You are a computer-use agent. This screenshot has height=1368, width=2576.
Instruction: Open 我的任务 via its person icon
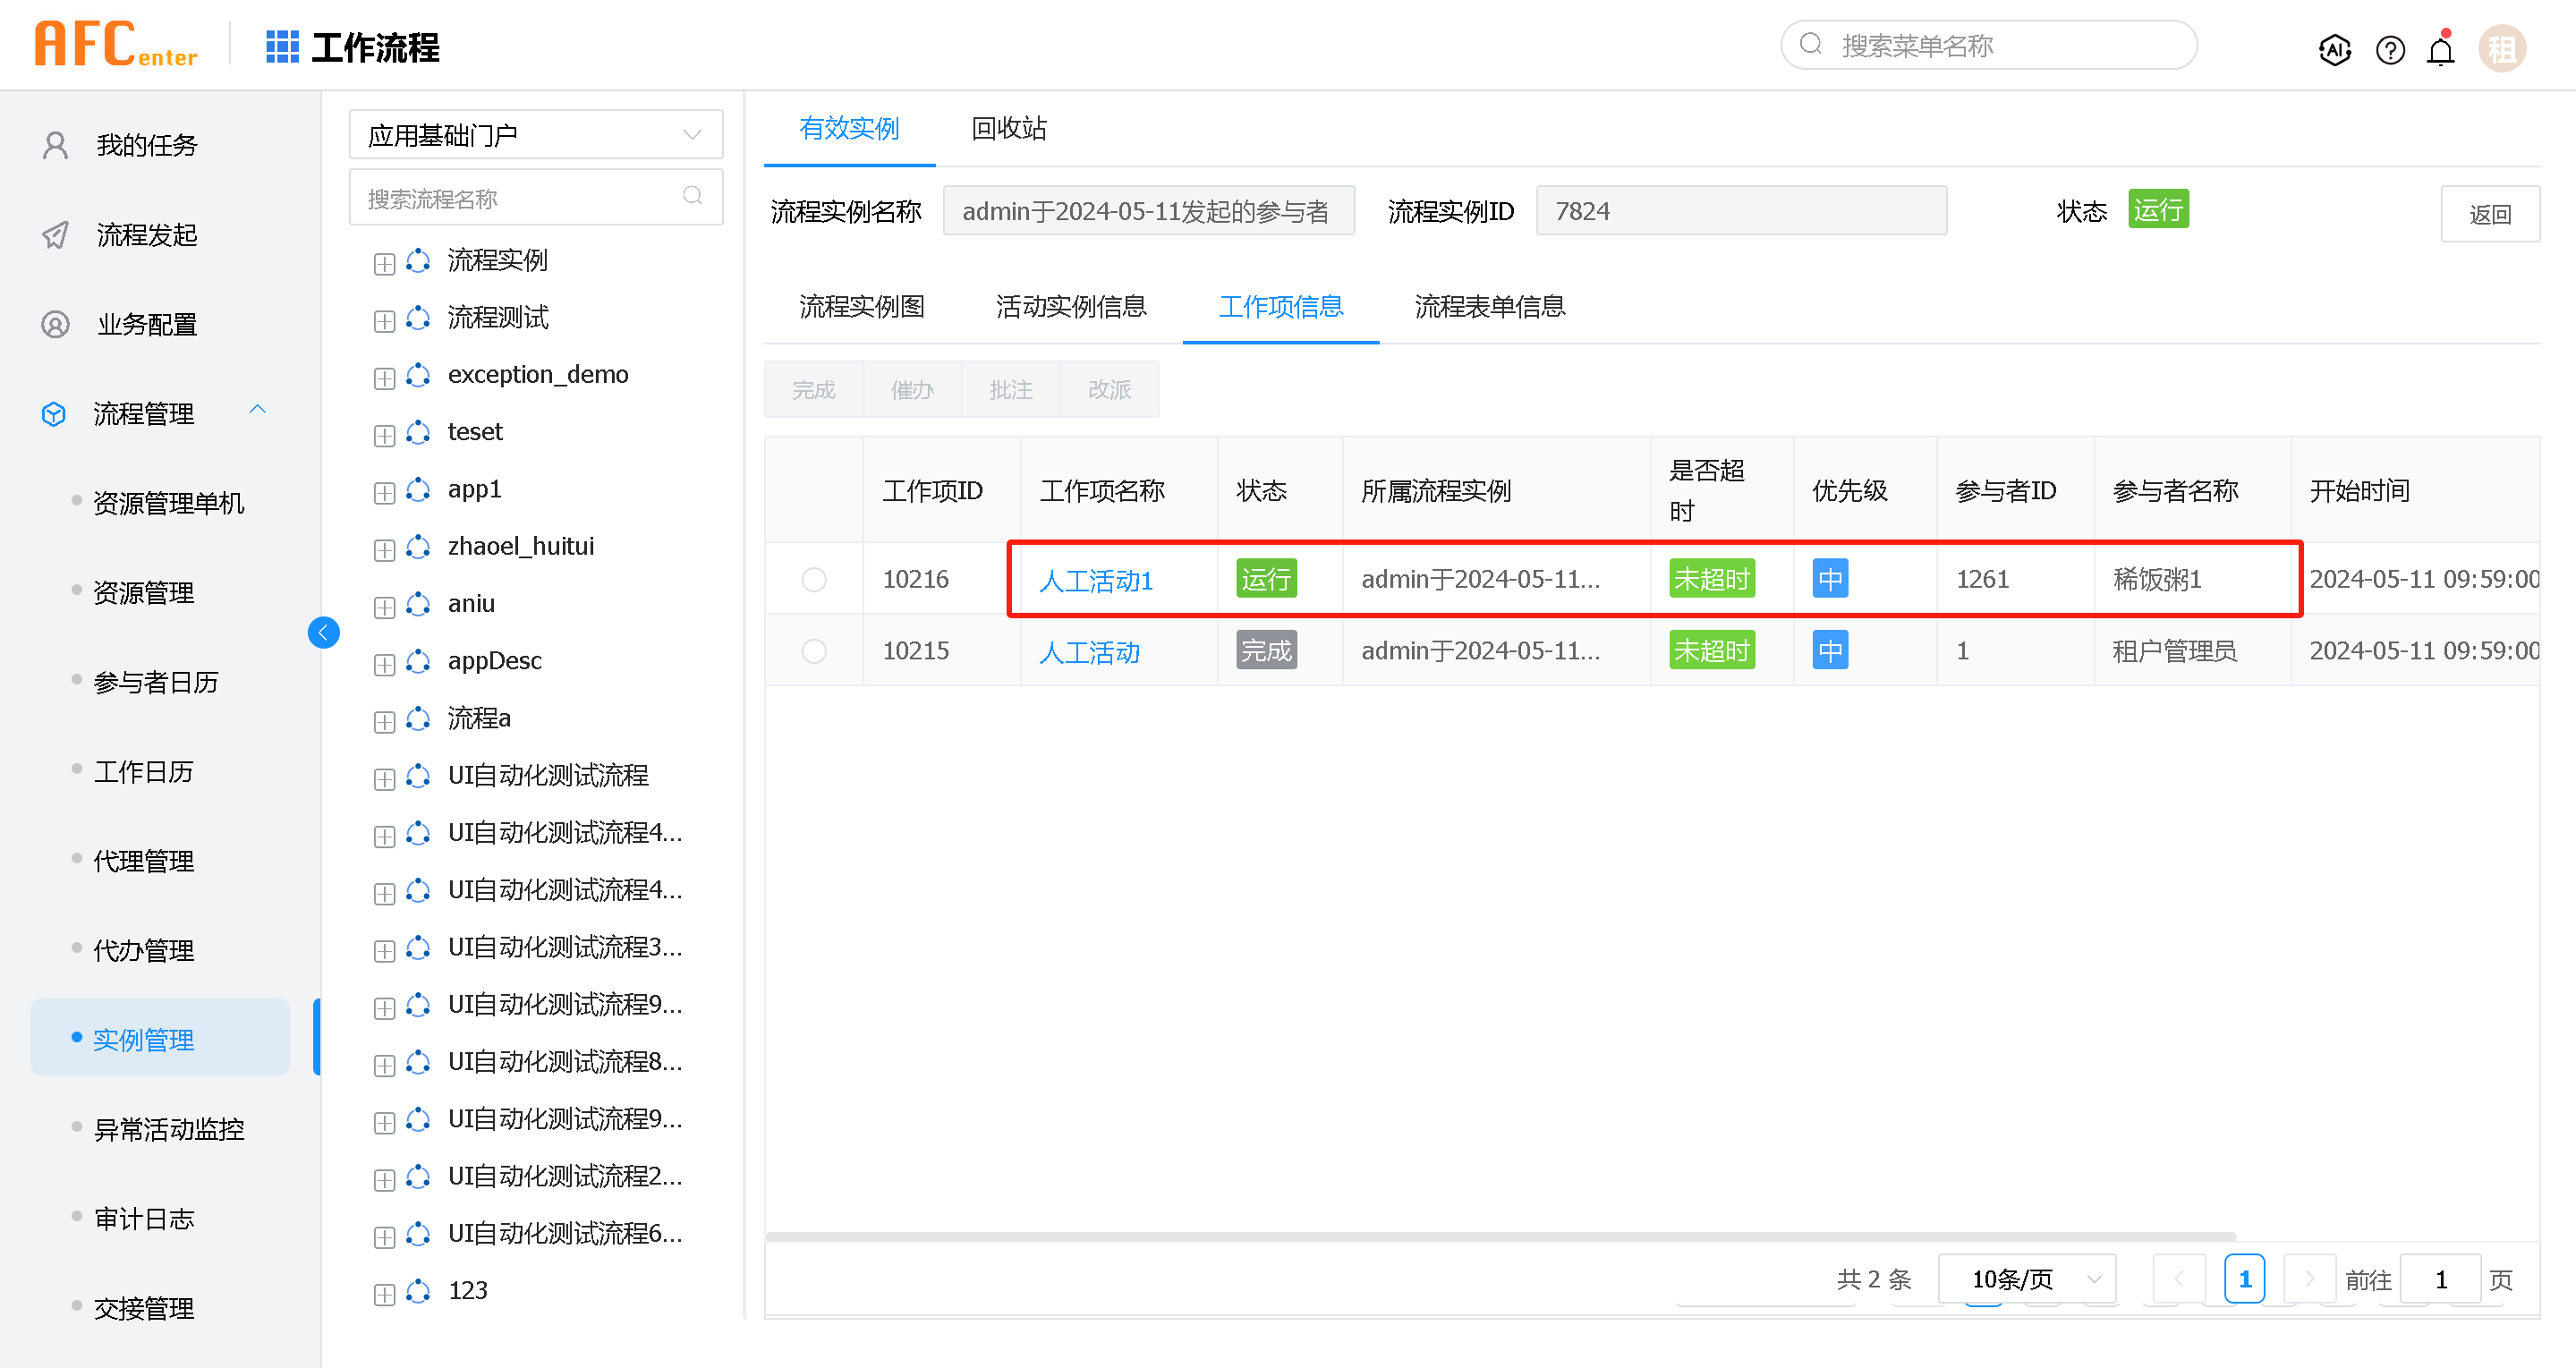[x=56, y=146]
